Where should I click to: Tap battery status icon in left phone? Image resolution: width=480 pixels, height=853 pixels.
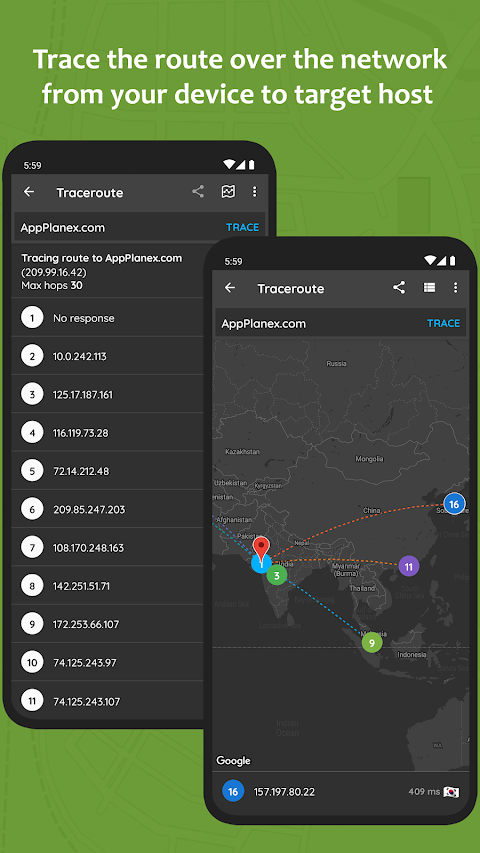click(x=251, y=164)
